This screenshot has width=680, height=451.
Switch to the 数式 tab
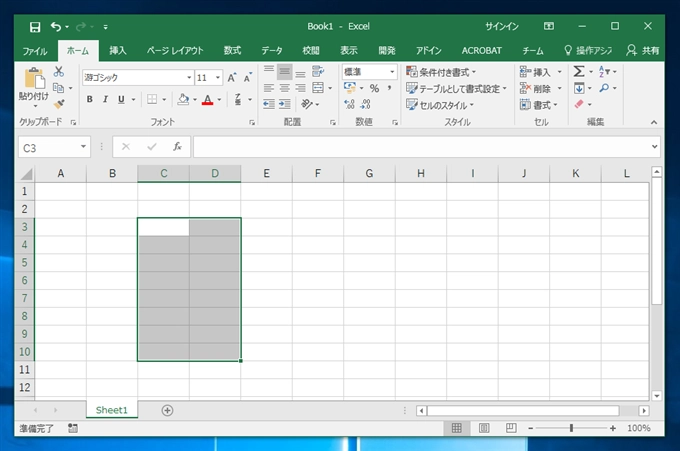(232, 51)
